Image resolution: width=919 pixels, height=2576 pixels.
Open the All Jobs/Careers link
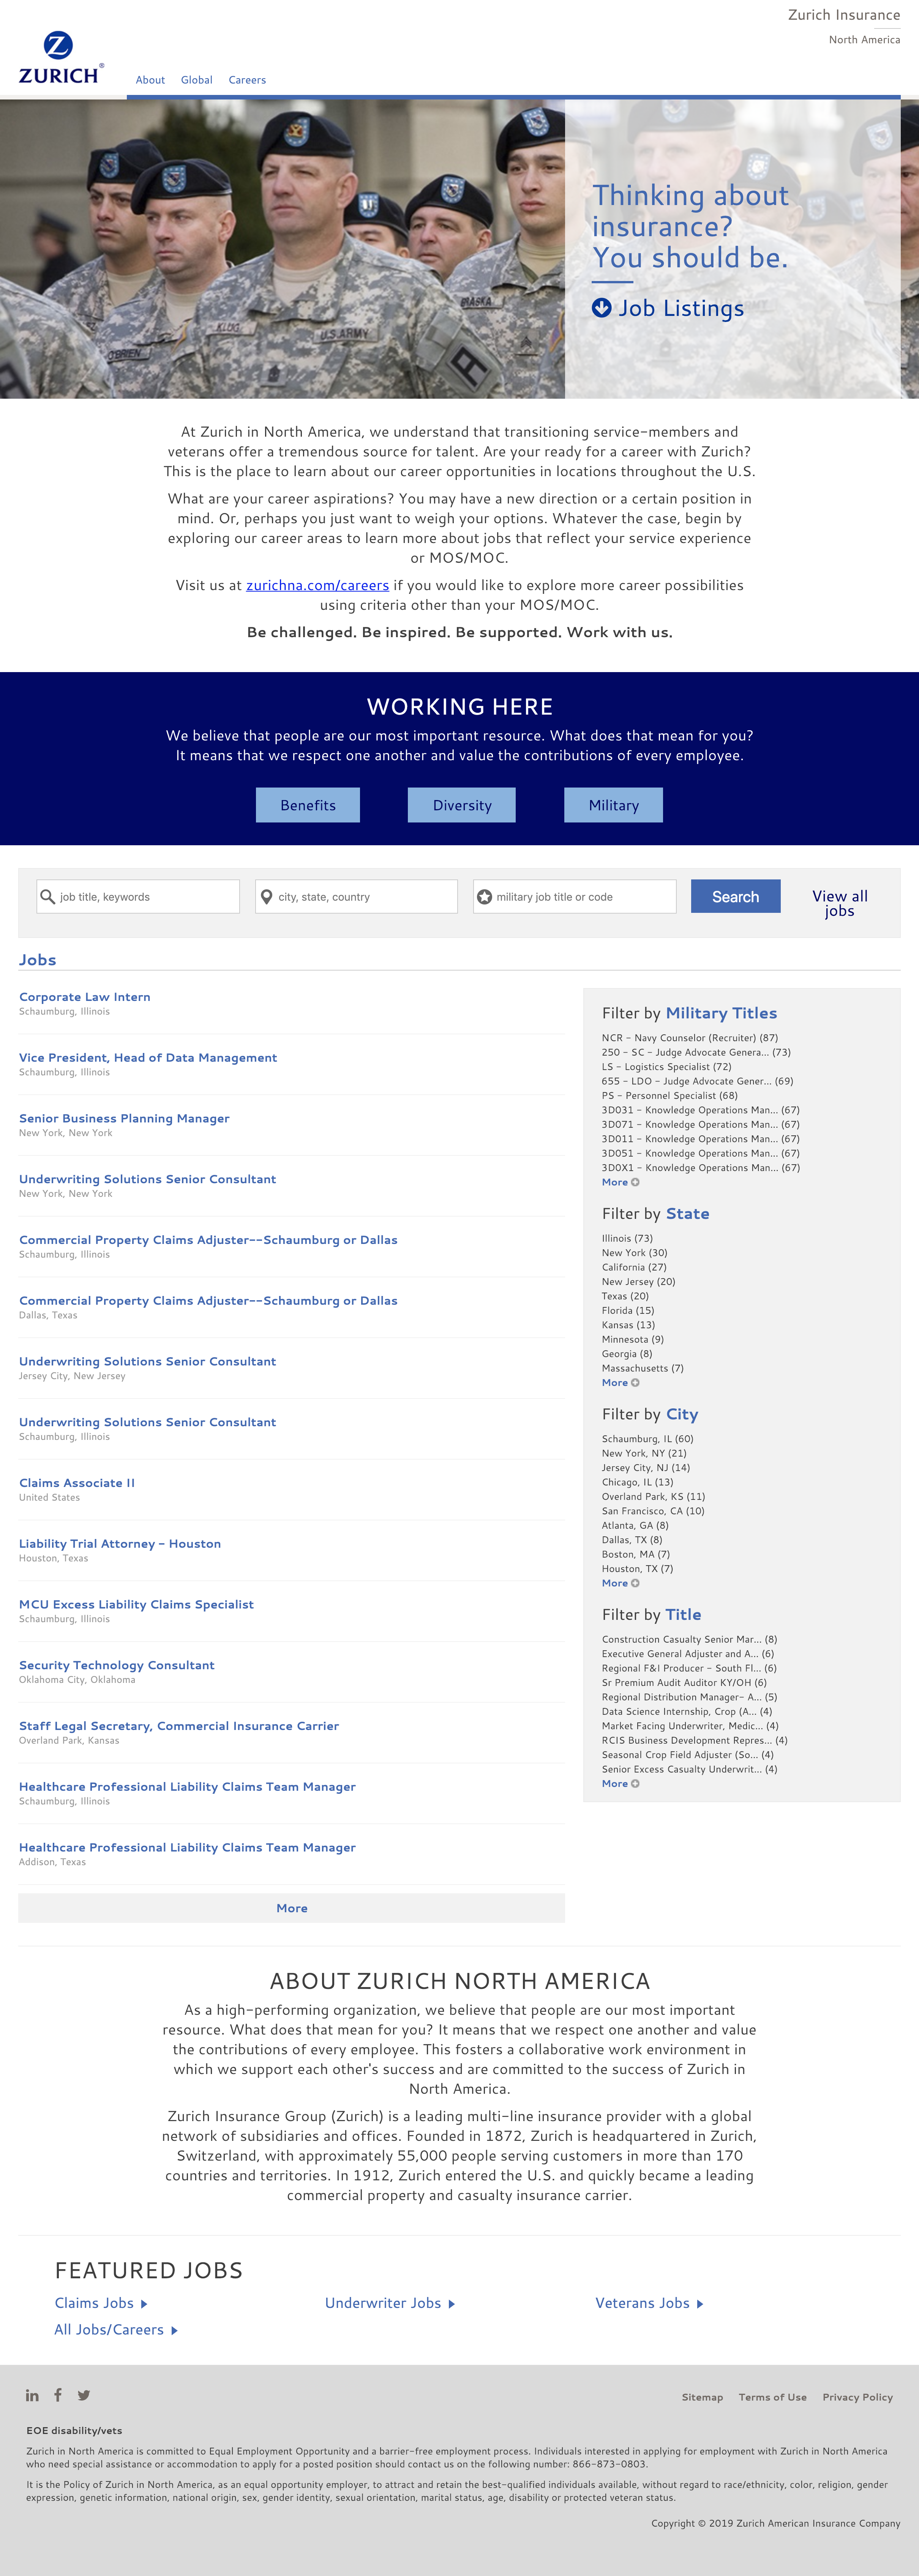click(x=116, y=2330)
